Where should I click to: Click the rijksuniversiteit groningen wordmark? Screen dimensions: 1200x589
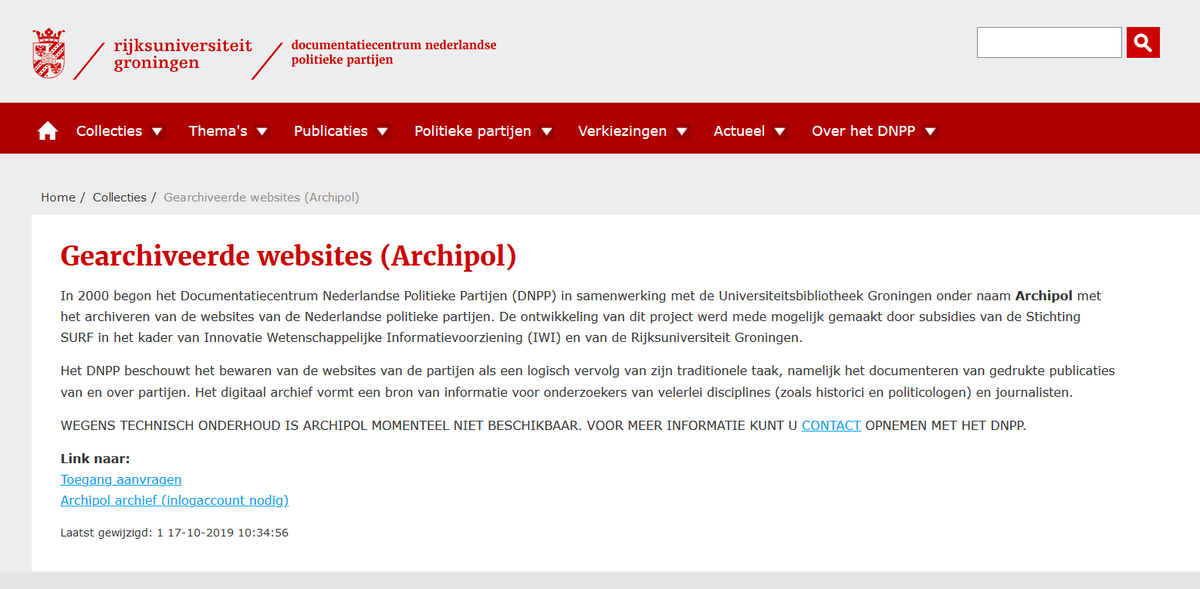coord(183,54)
